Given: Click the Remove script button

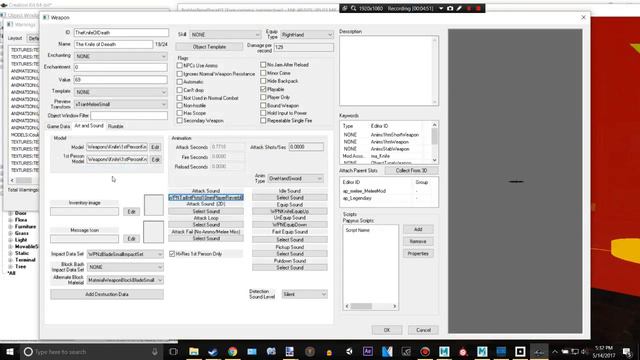Looking at the screenshot, I should [418, 241].
